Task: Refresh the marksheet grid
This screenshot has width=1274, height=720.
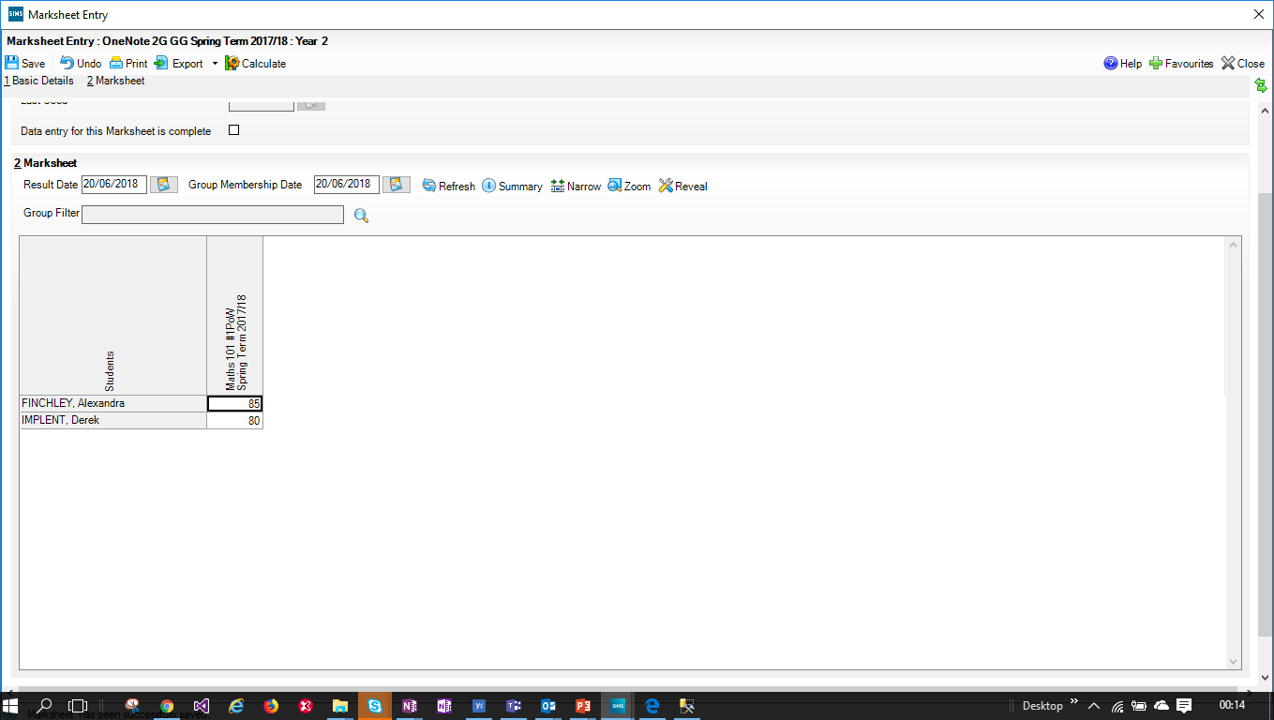Action: [448, 186]
